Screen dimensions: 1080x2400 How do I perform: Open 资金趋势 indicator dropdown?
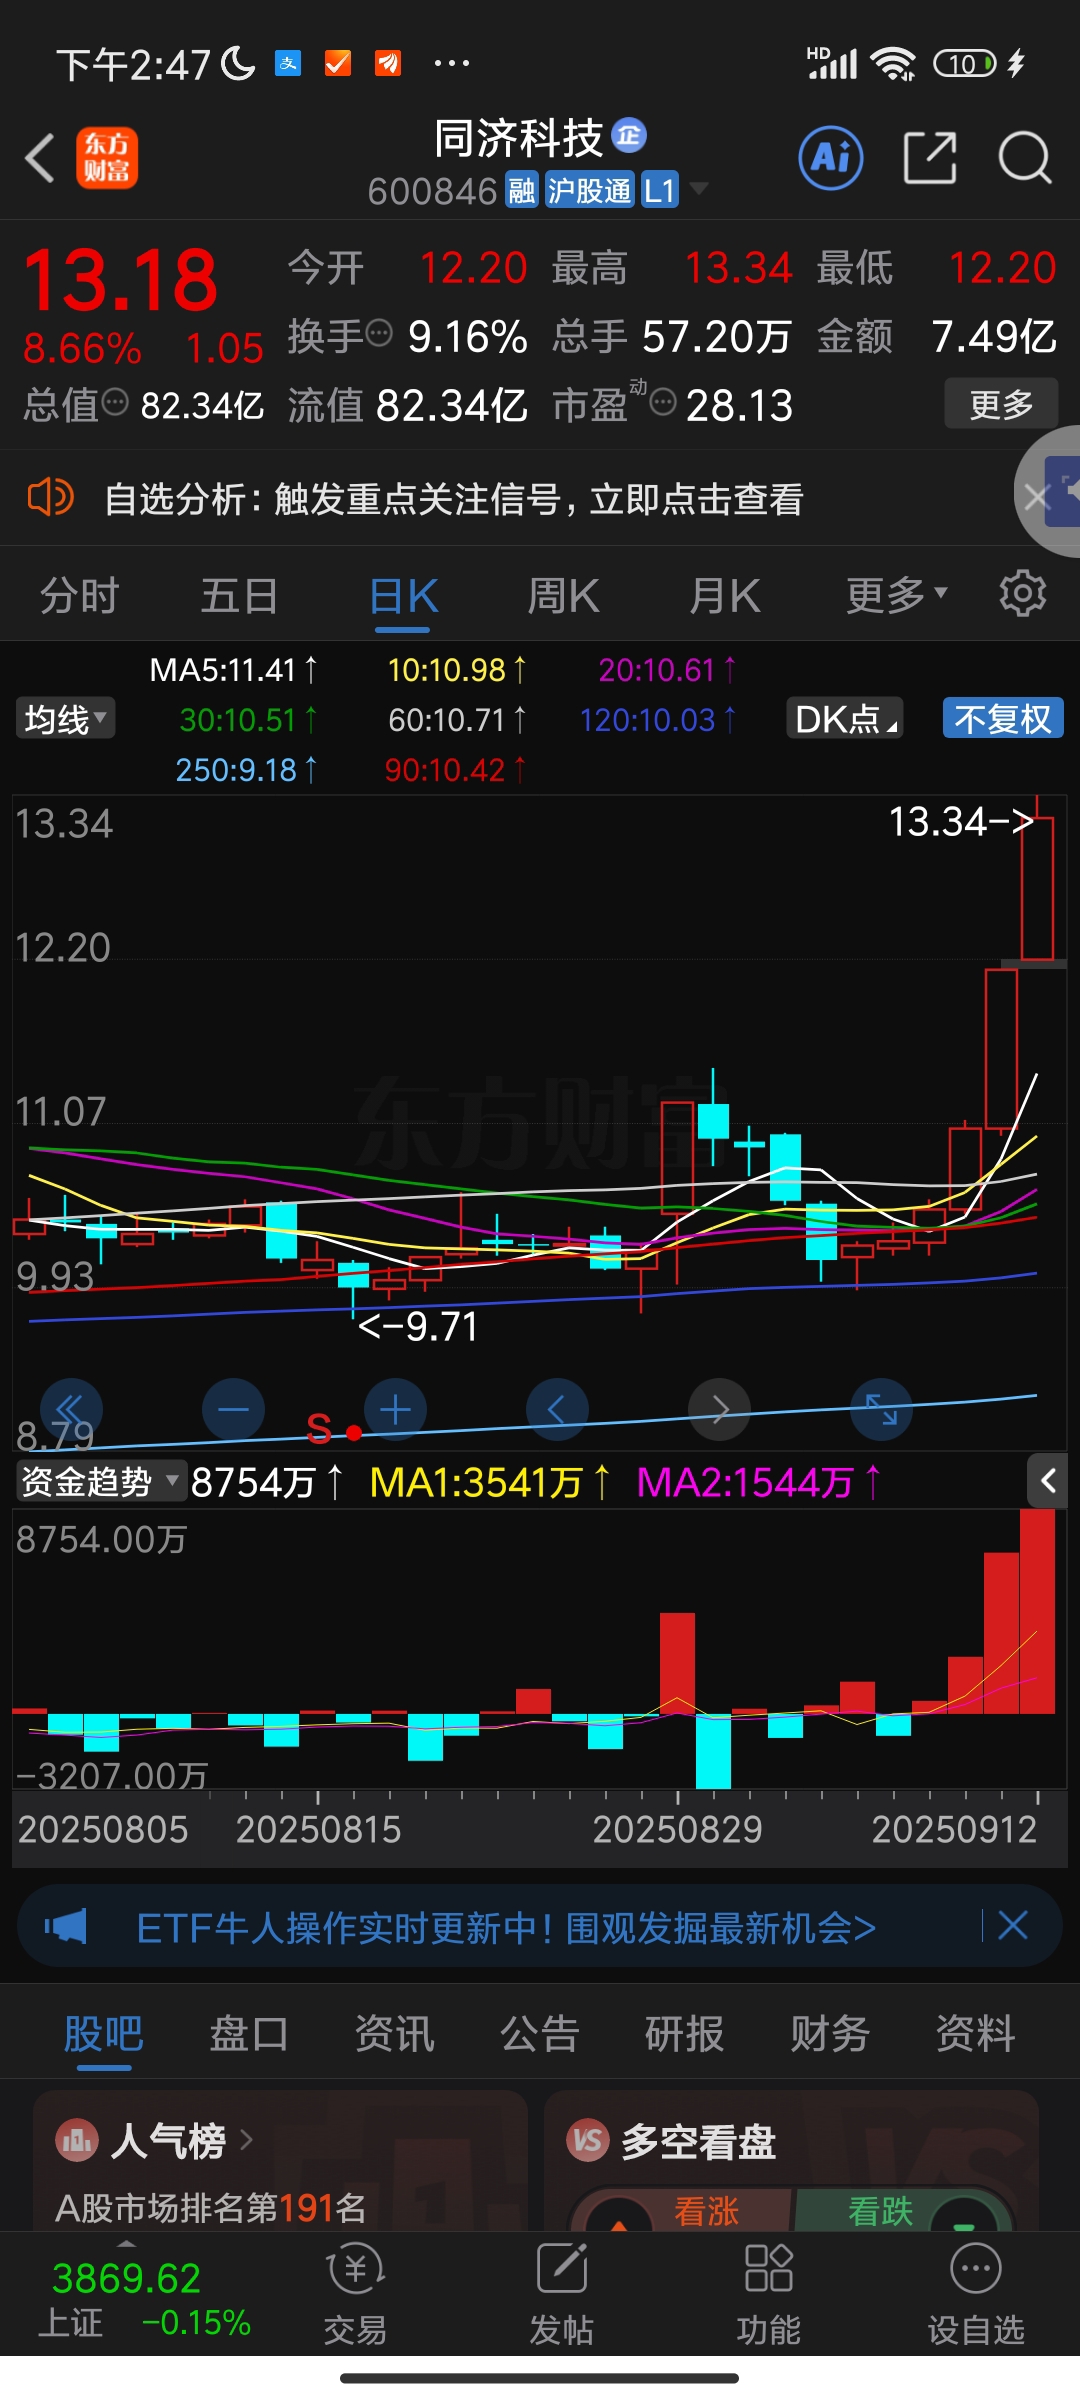101,1481
